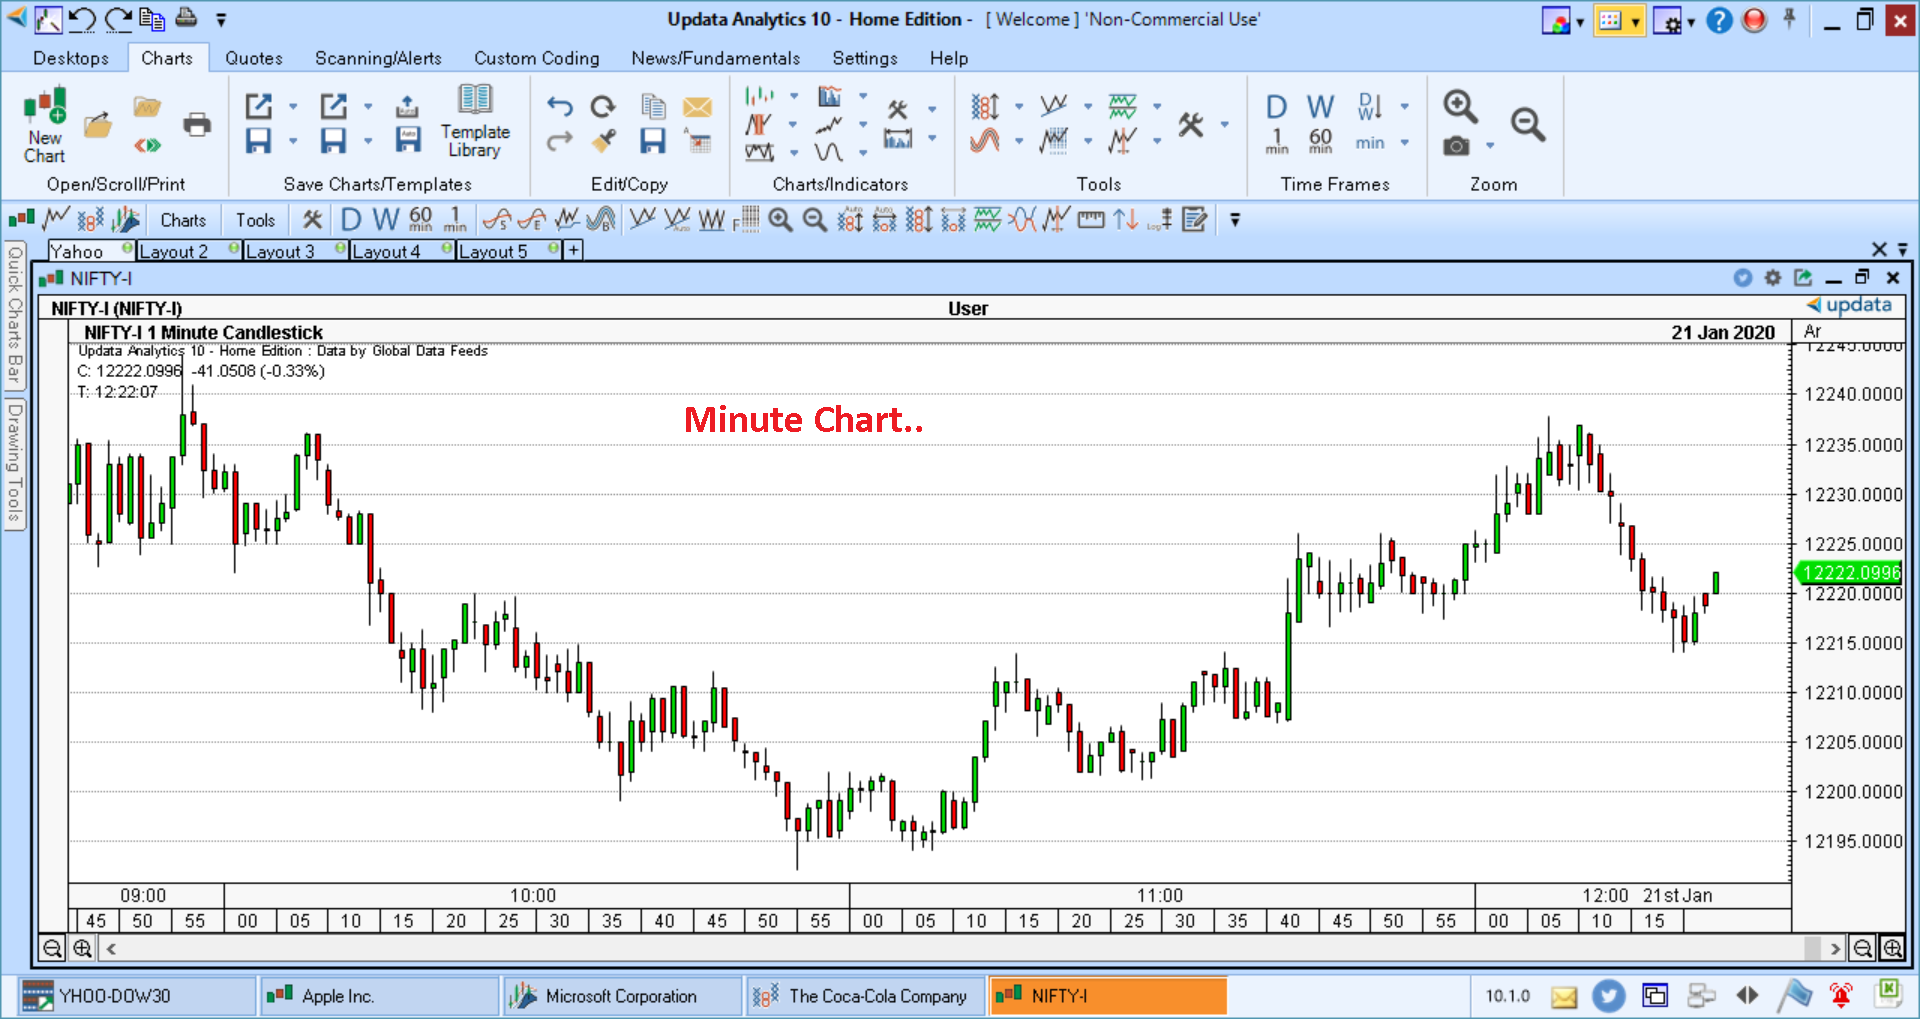Toggle green indicator on Layout 3 tab
This screenshot has height=1019, width=1920.
(x=341, y=247)
